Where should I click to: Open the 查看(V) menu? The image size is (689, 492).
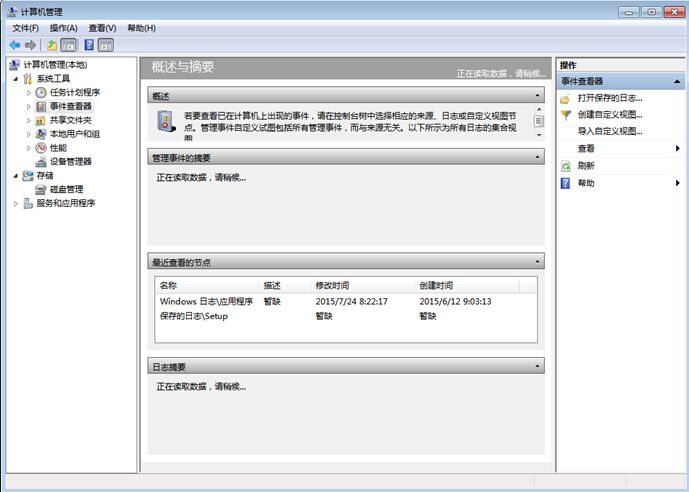click(102, 28)
